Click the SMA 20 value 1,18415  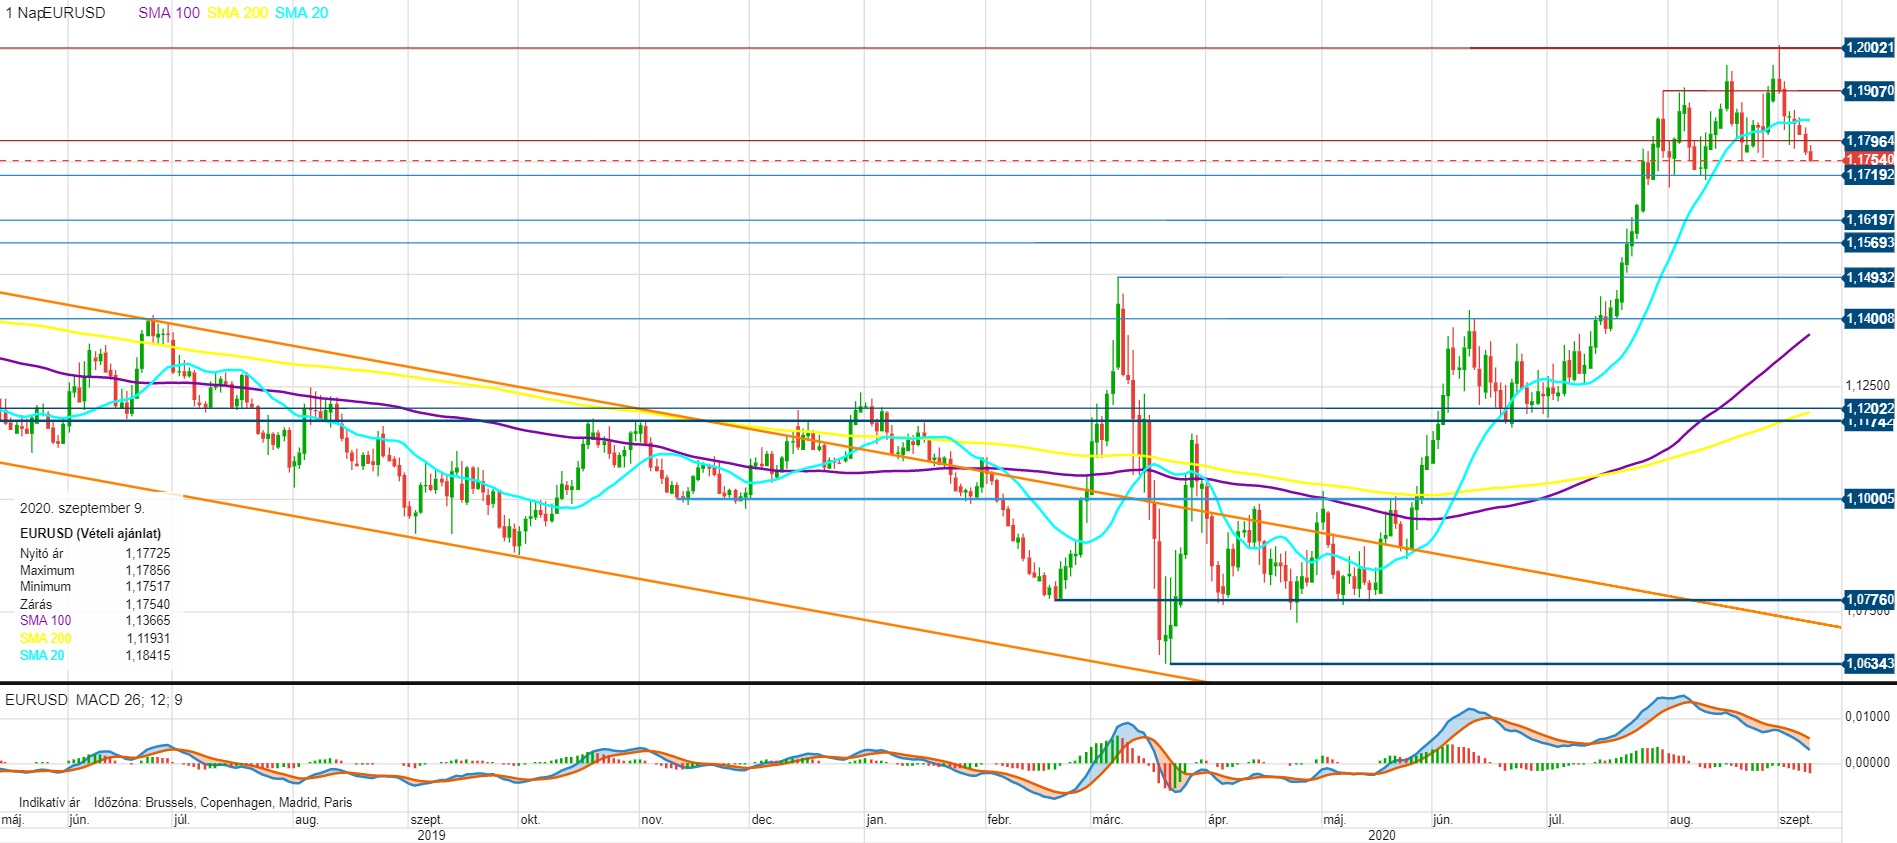tap(148, 655)
